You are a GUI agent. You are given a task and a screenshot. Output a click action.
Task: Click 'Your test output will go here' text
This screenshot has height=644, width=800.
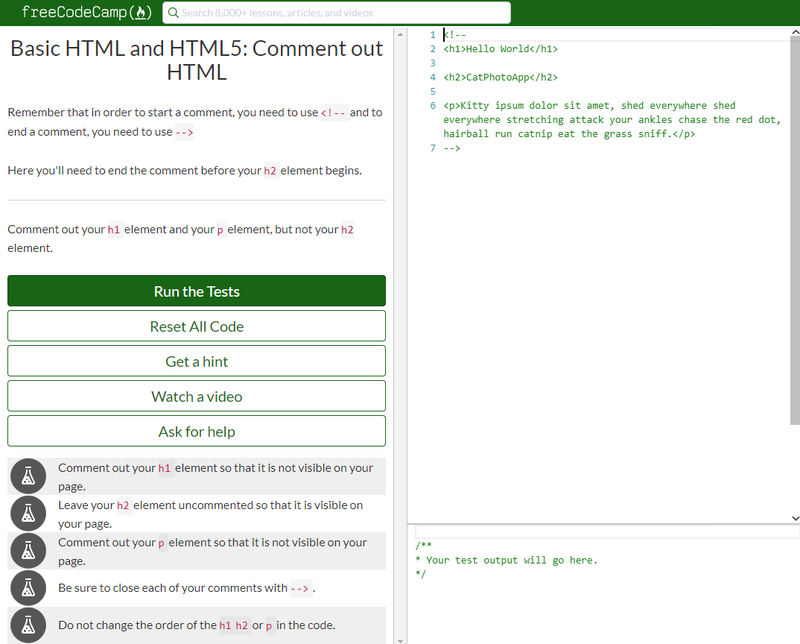click(x=512, y=560)
